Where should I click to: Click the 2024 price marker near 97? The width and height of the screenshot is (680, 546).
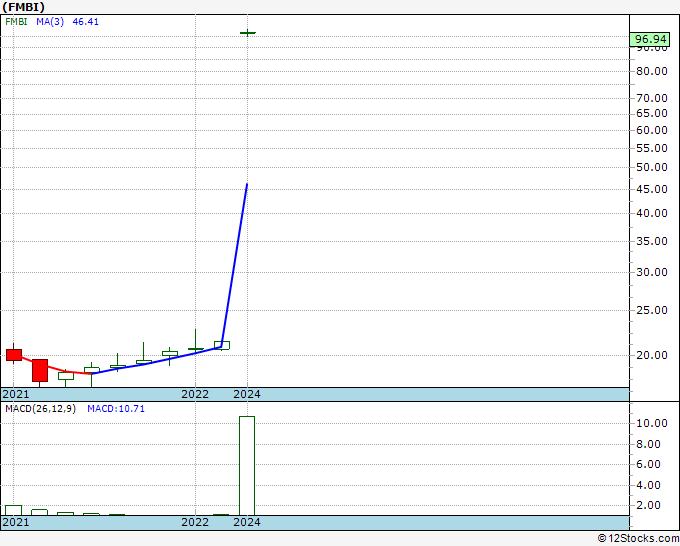click(248, 33)
